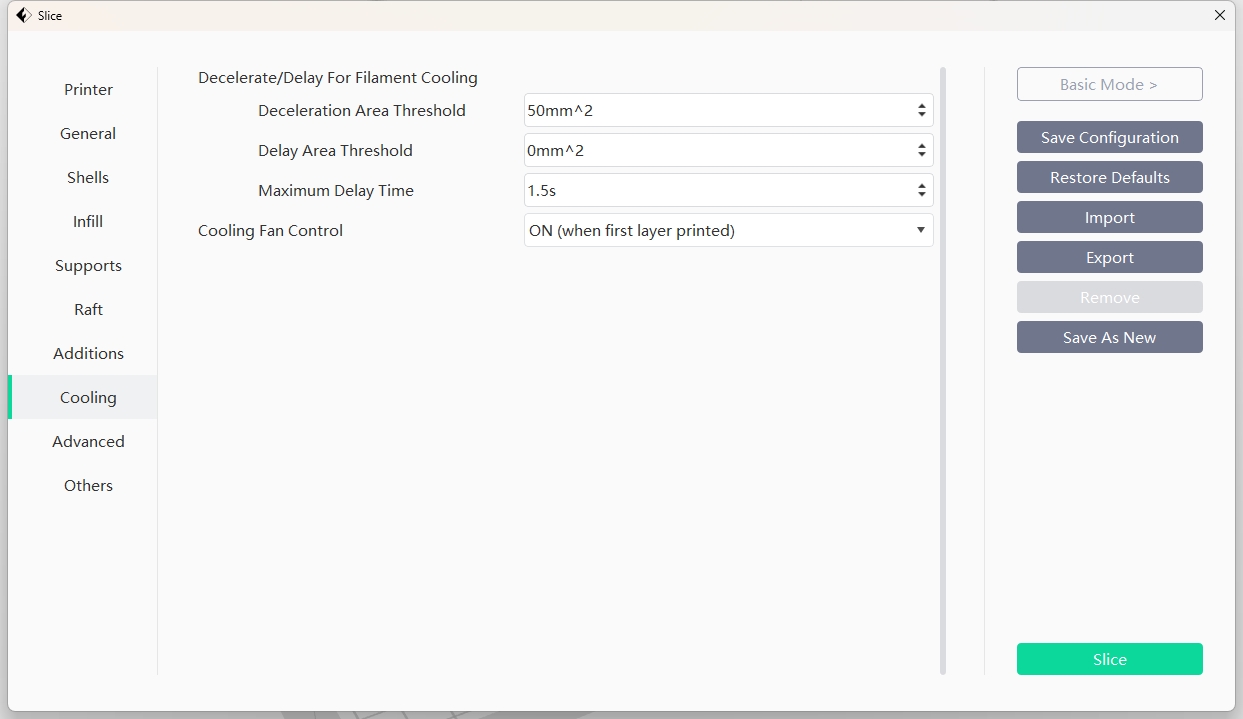1243x719 pixels.
Task: Click the Deceleration Area Threshold stepper arrows
Action: (x=921, y=111)
